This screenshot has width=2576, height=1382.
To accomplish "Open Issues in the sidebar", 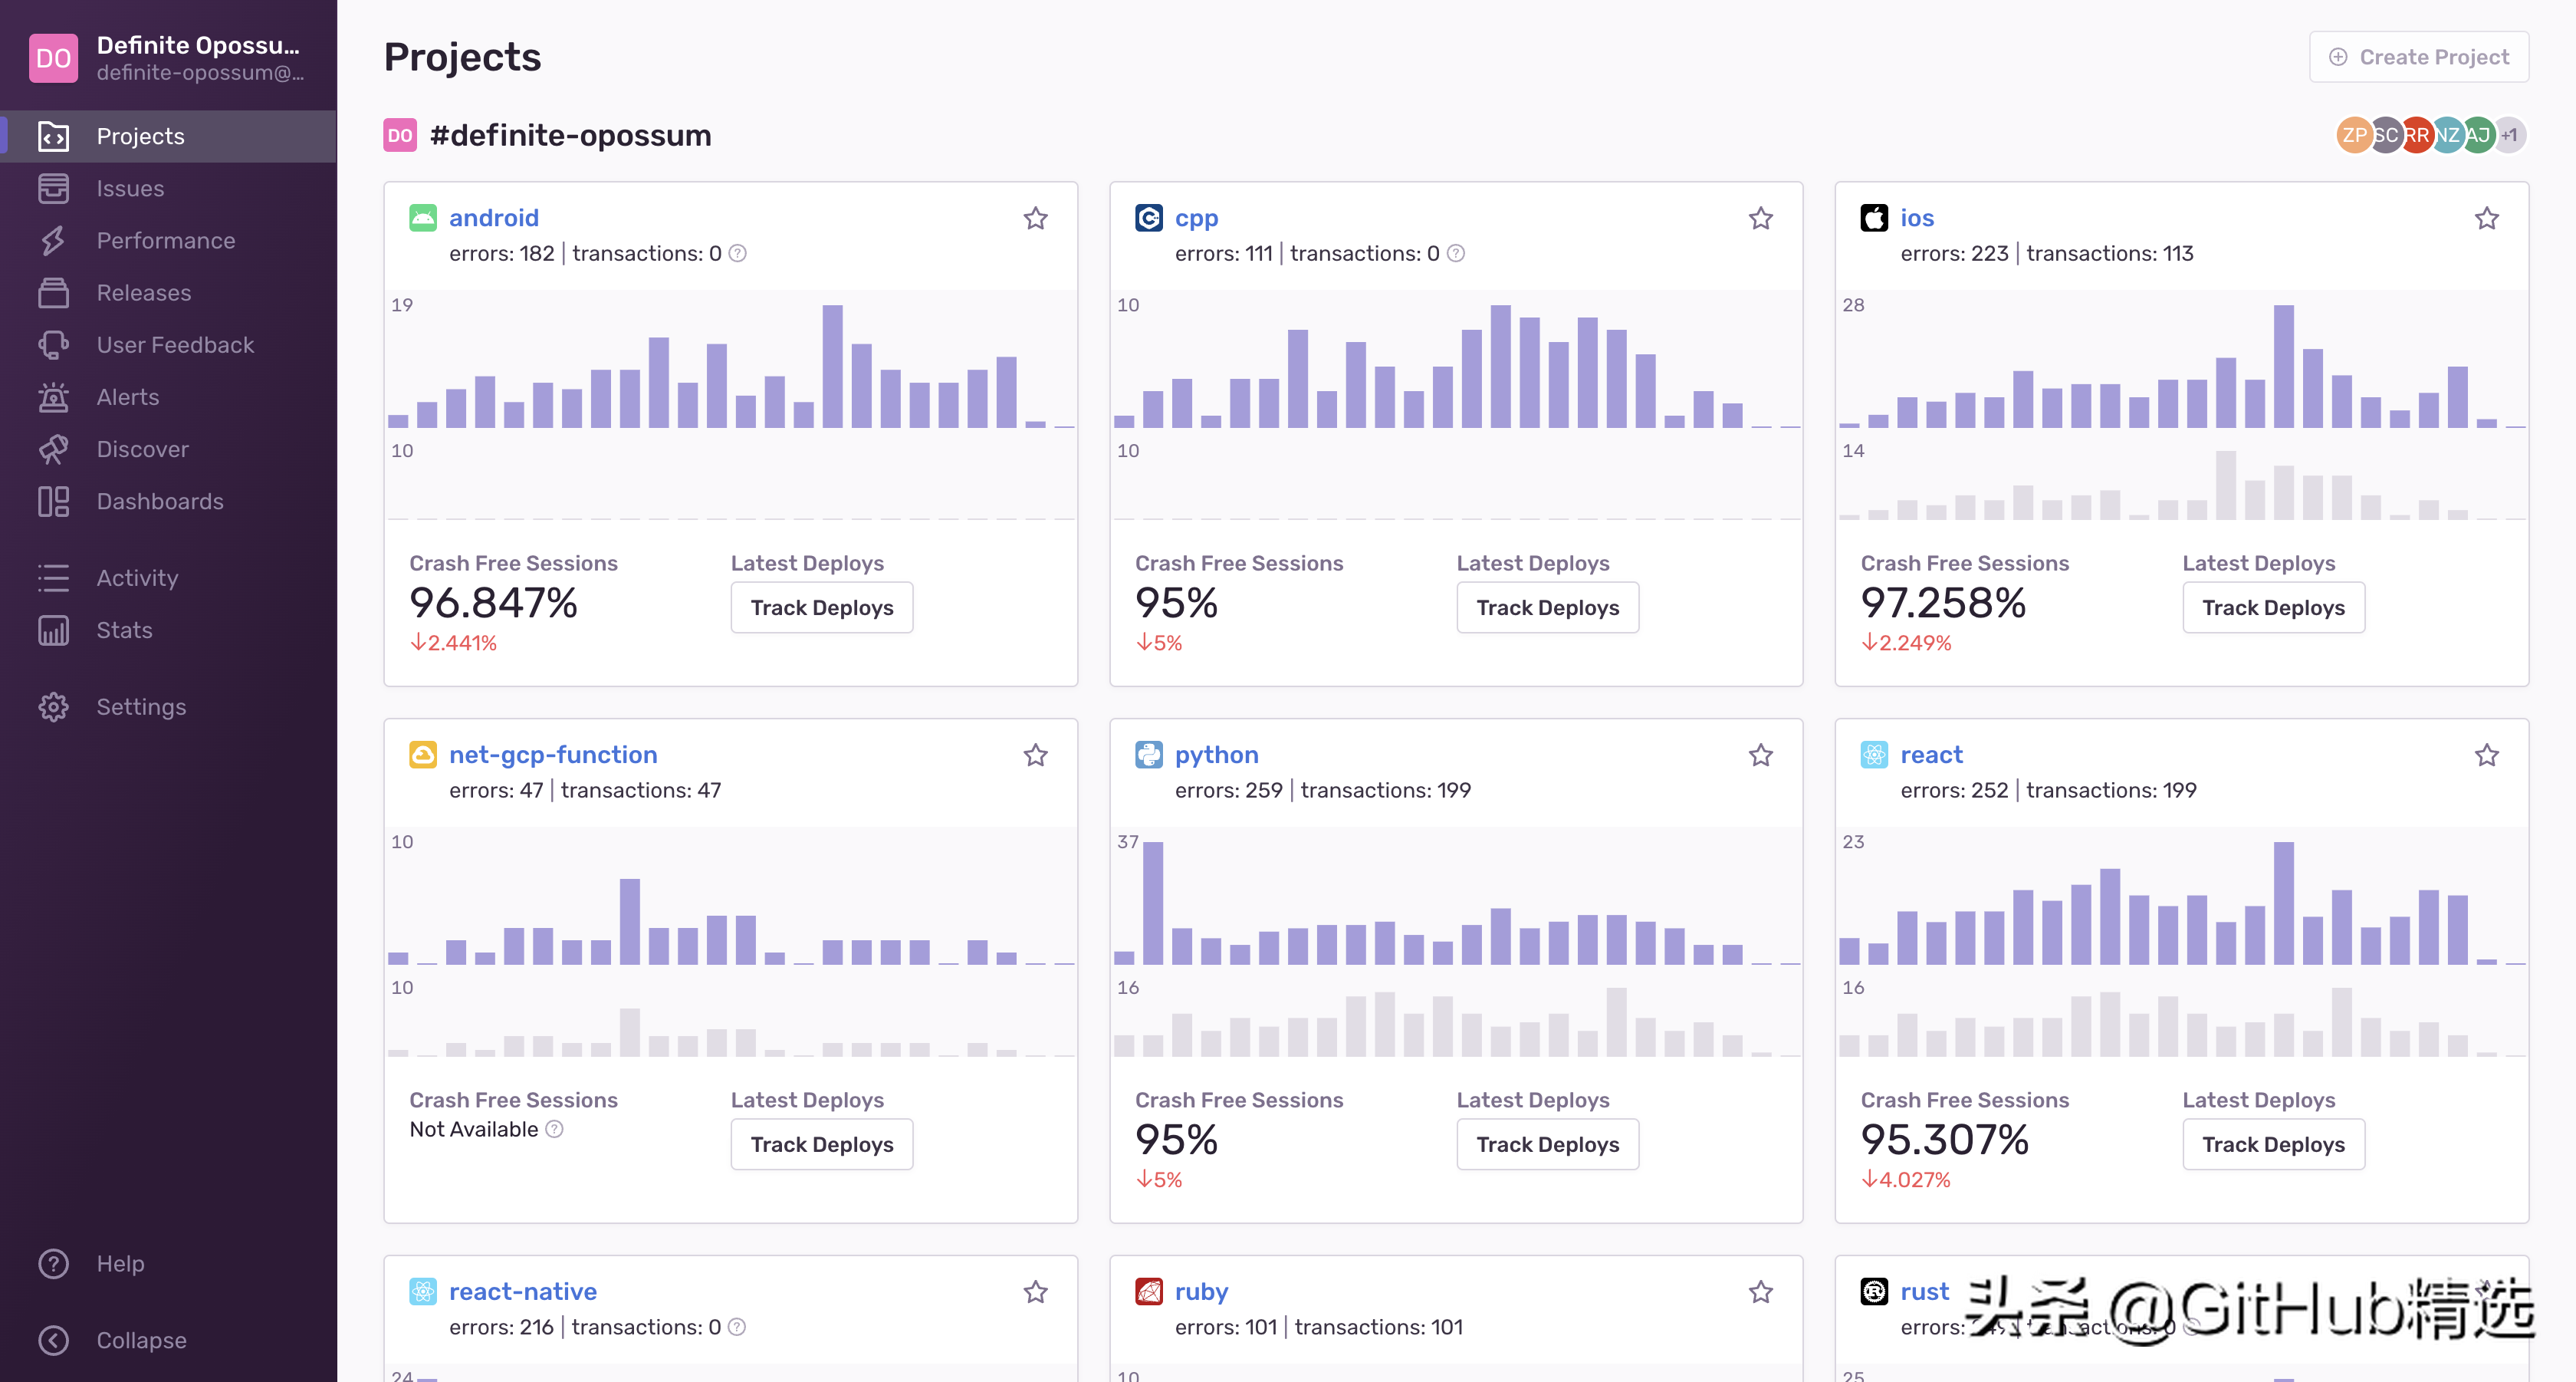I will (130, 188).
